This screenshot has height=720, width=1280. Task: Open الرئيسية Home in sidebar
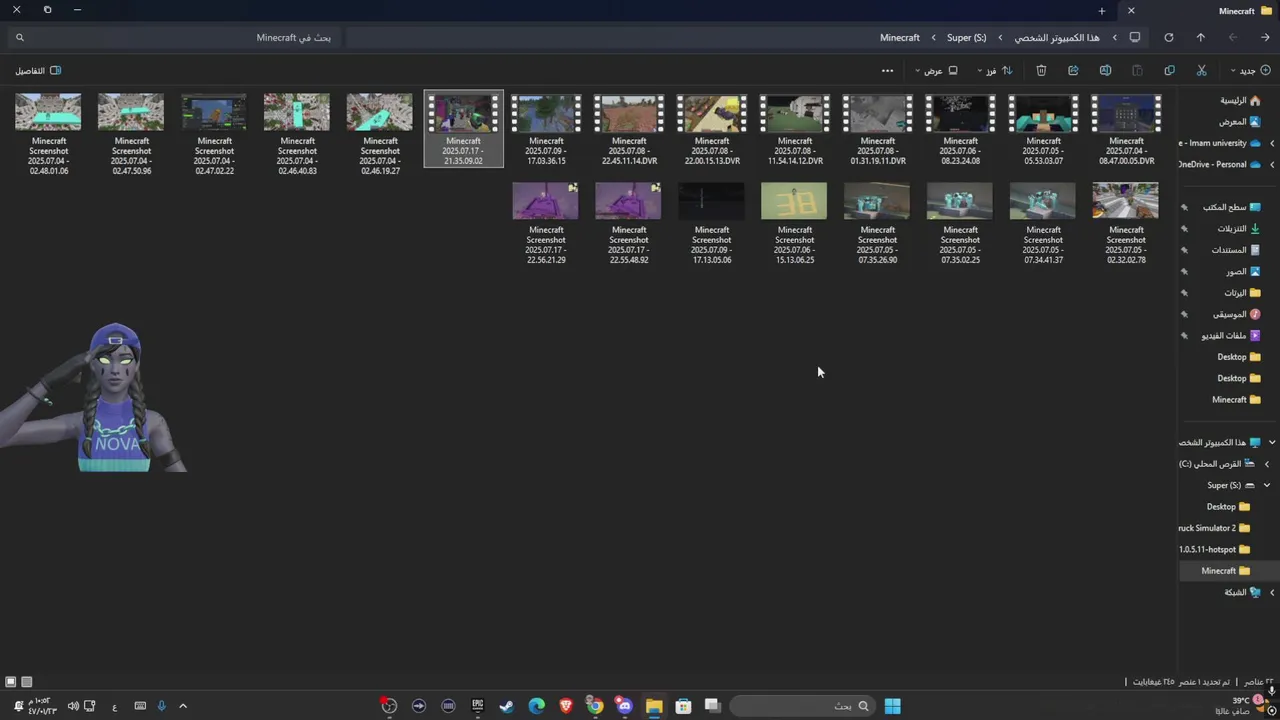click(x=1240, y=100)
